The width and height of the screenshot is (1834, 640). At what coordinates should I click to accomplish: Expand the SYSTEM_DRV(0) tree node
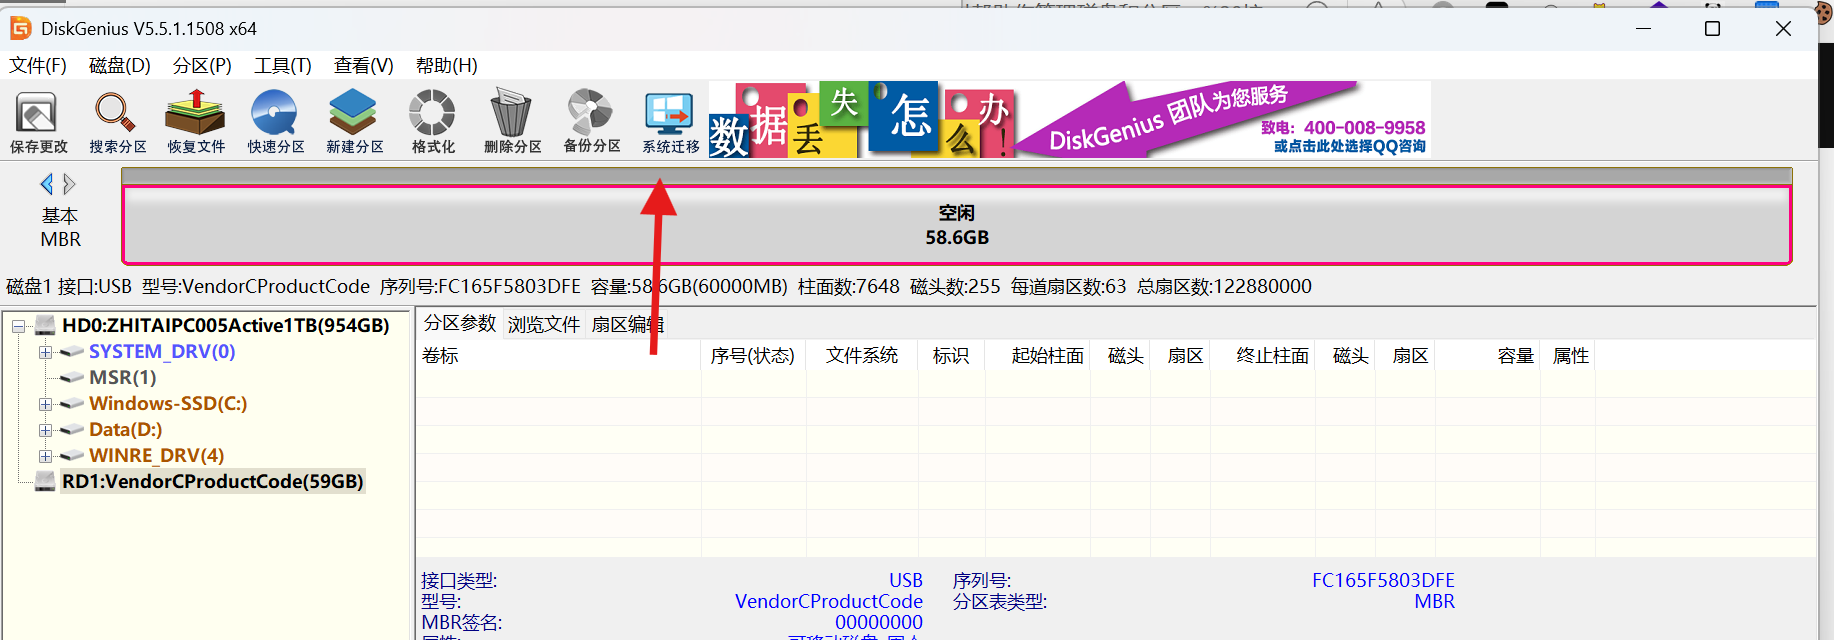pos(45,352)
